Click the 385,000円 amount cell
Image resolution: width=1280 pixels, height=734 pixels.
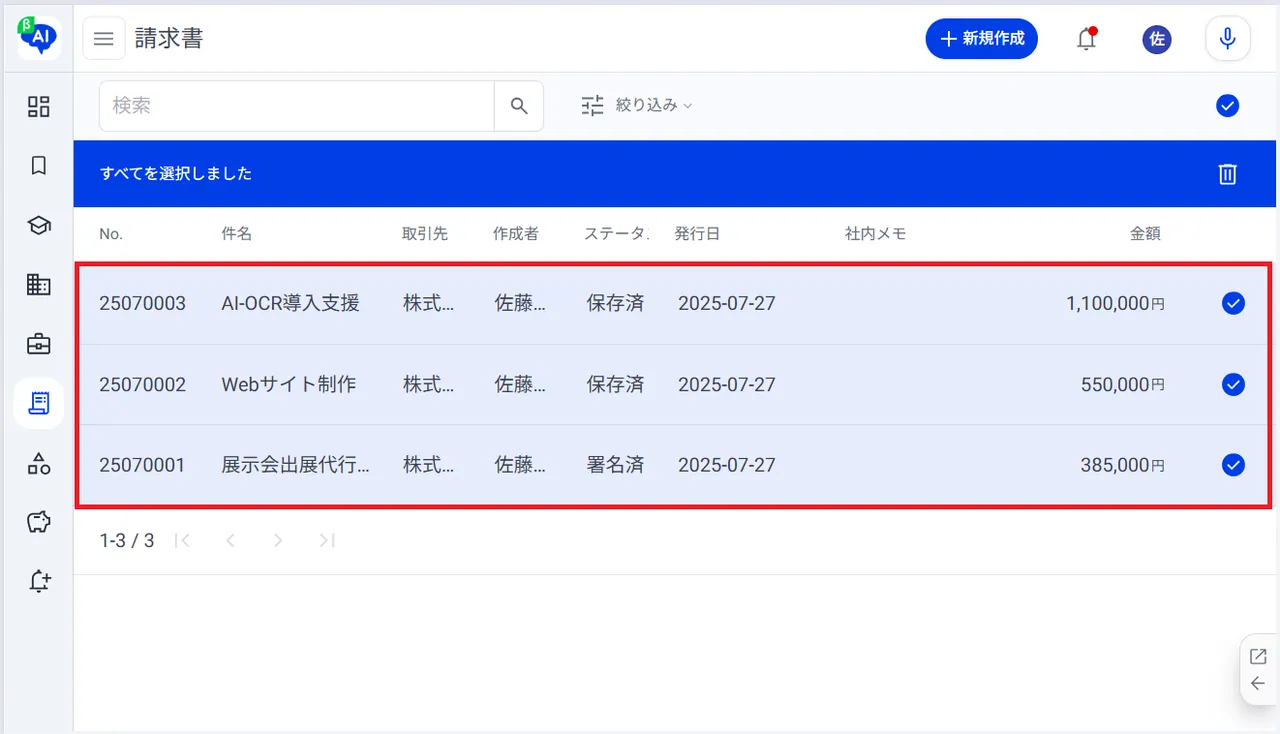[x=1123, y=465]
